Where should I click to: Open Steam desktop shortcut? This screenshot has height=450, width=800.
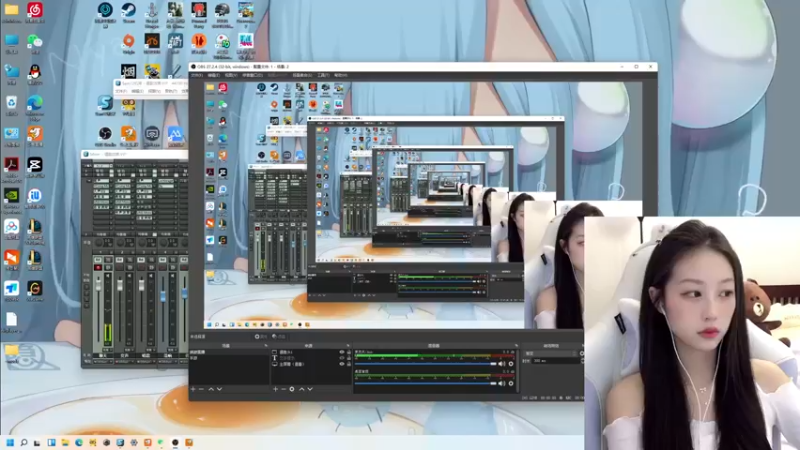coord(129,11)
